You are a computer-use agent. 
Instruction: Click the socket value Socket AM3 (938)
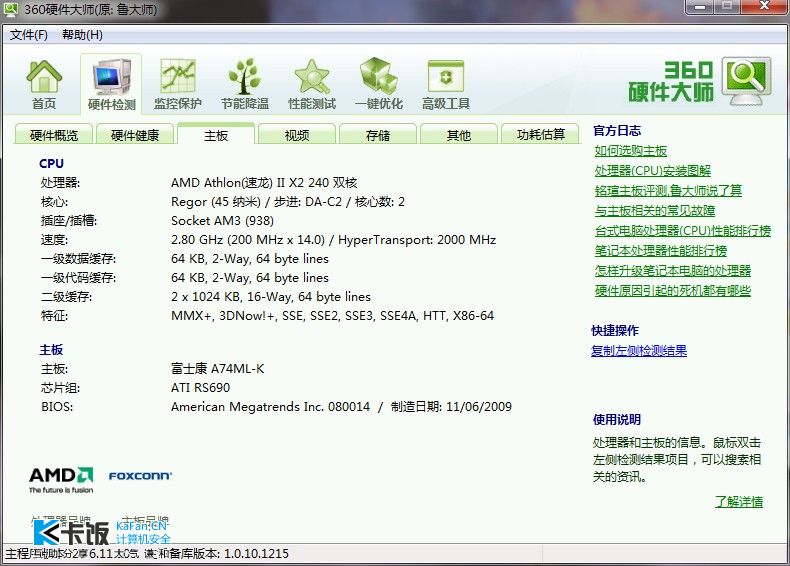[x=222, y=221]
